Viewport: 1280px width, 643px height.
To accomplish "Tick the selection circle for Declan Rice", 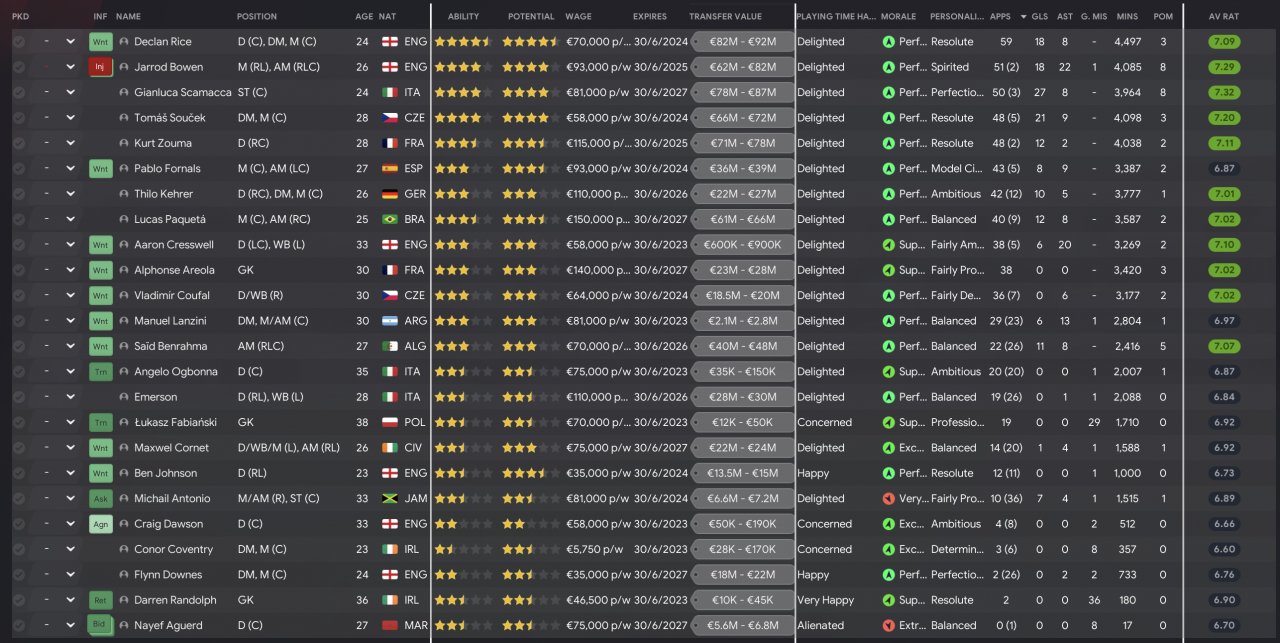I will click(x=19, y=42).
